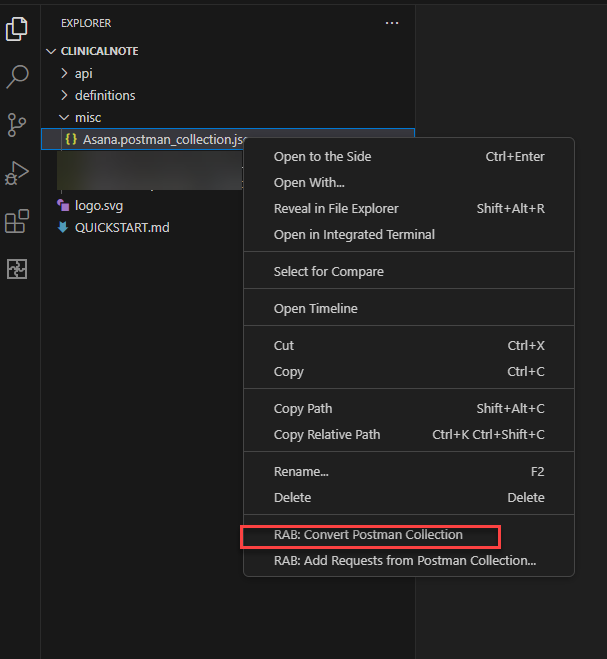Click Rename... in context menu
Screen dimensions: 607x659
(x=301, y=471)
